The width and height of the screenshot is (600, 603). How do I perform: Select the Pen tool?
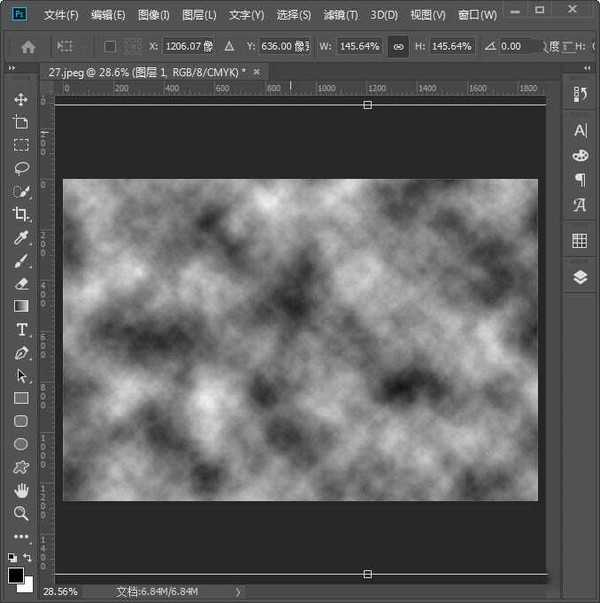pyautogui.click(x=21, y=353)
